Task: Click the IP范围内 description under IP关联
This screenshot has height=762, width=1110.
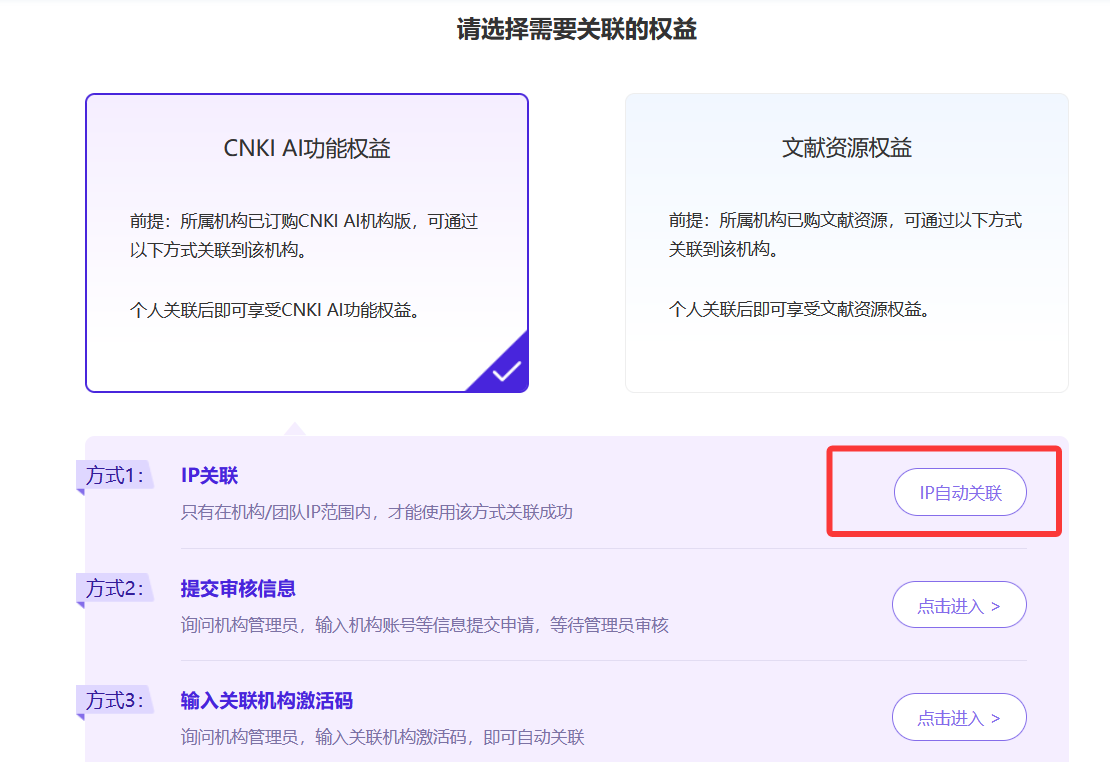Action: pyautogui.click(x=376, y=512)
